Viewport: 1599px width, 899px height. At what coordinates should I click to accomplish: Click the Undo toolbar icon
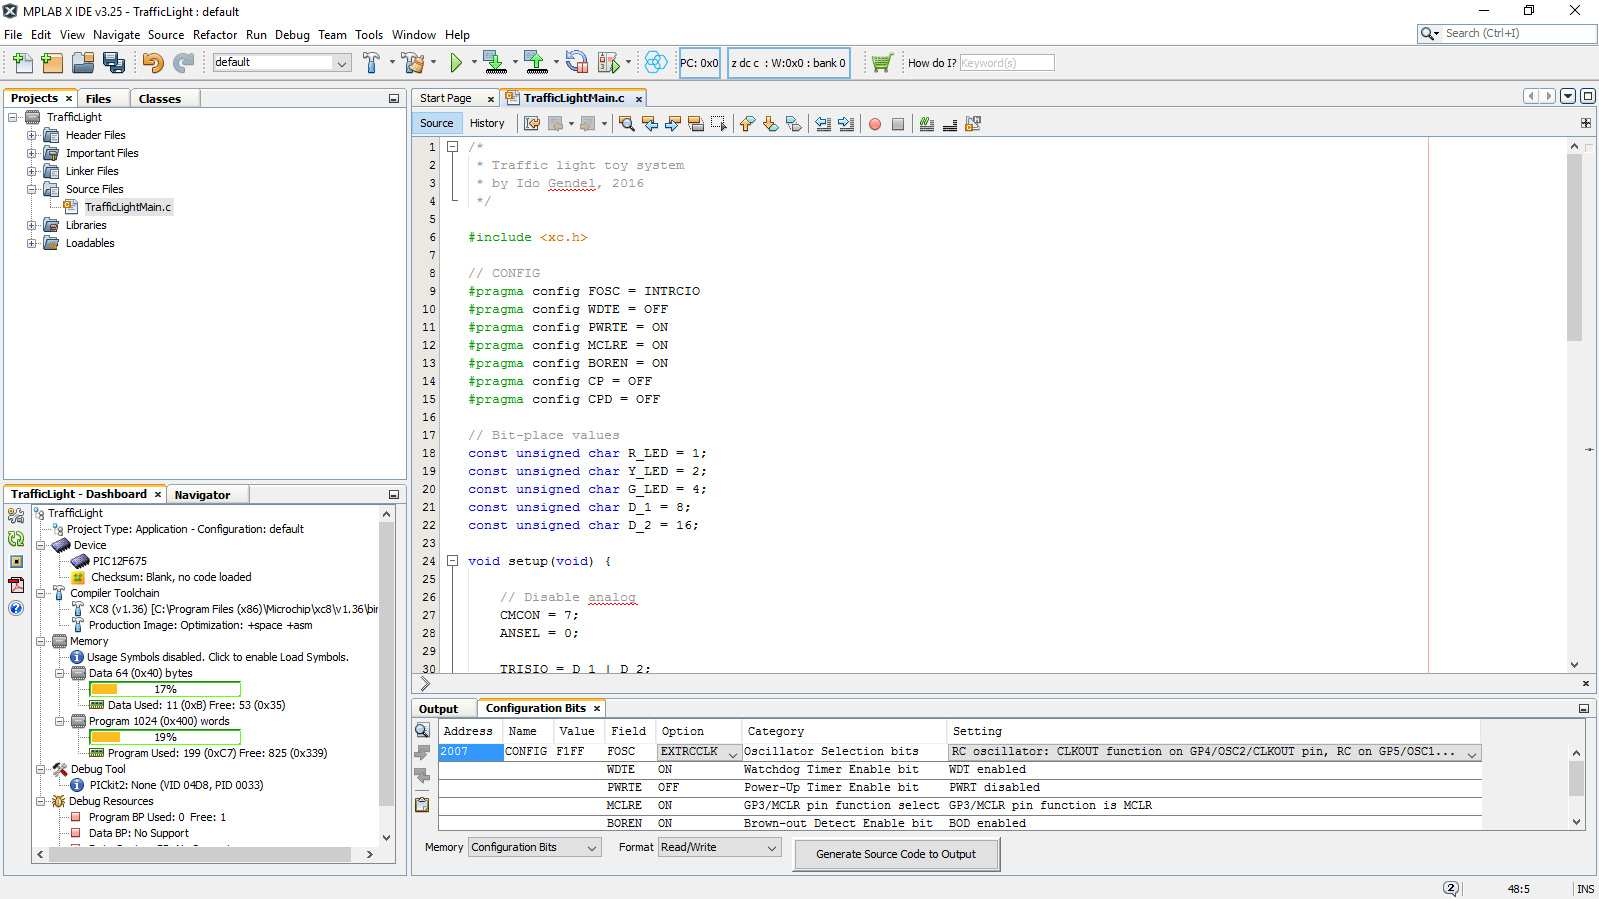(153, 63)
